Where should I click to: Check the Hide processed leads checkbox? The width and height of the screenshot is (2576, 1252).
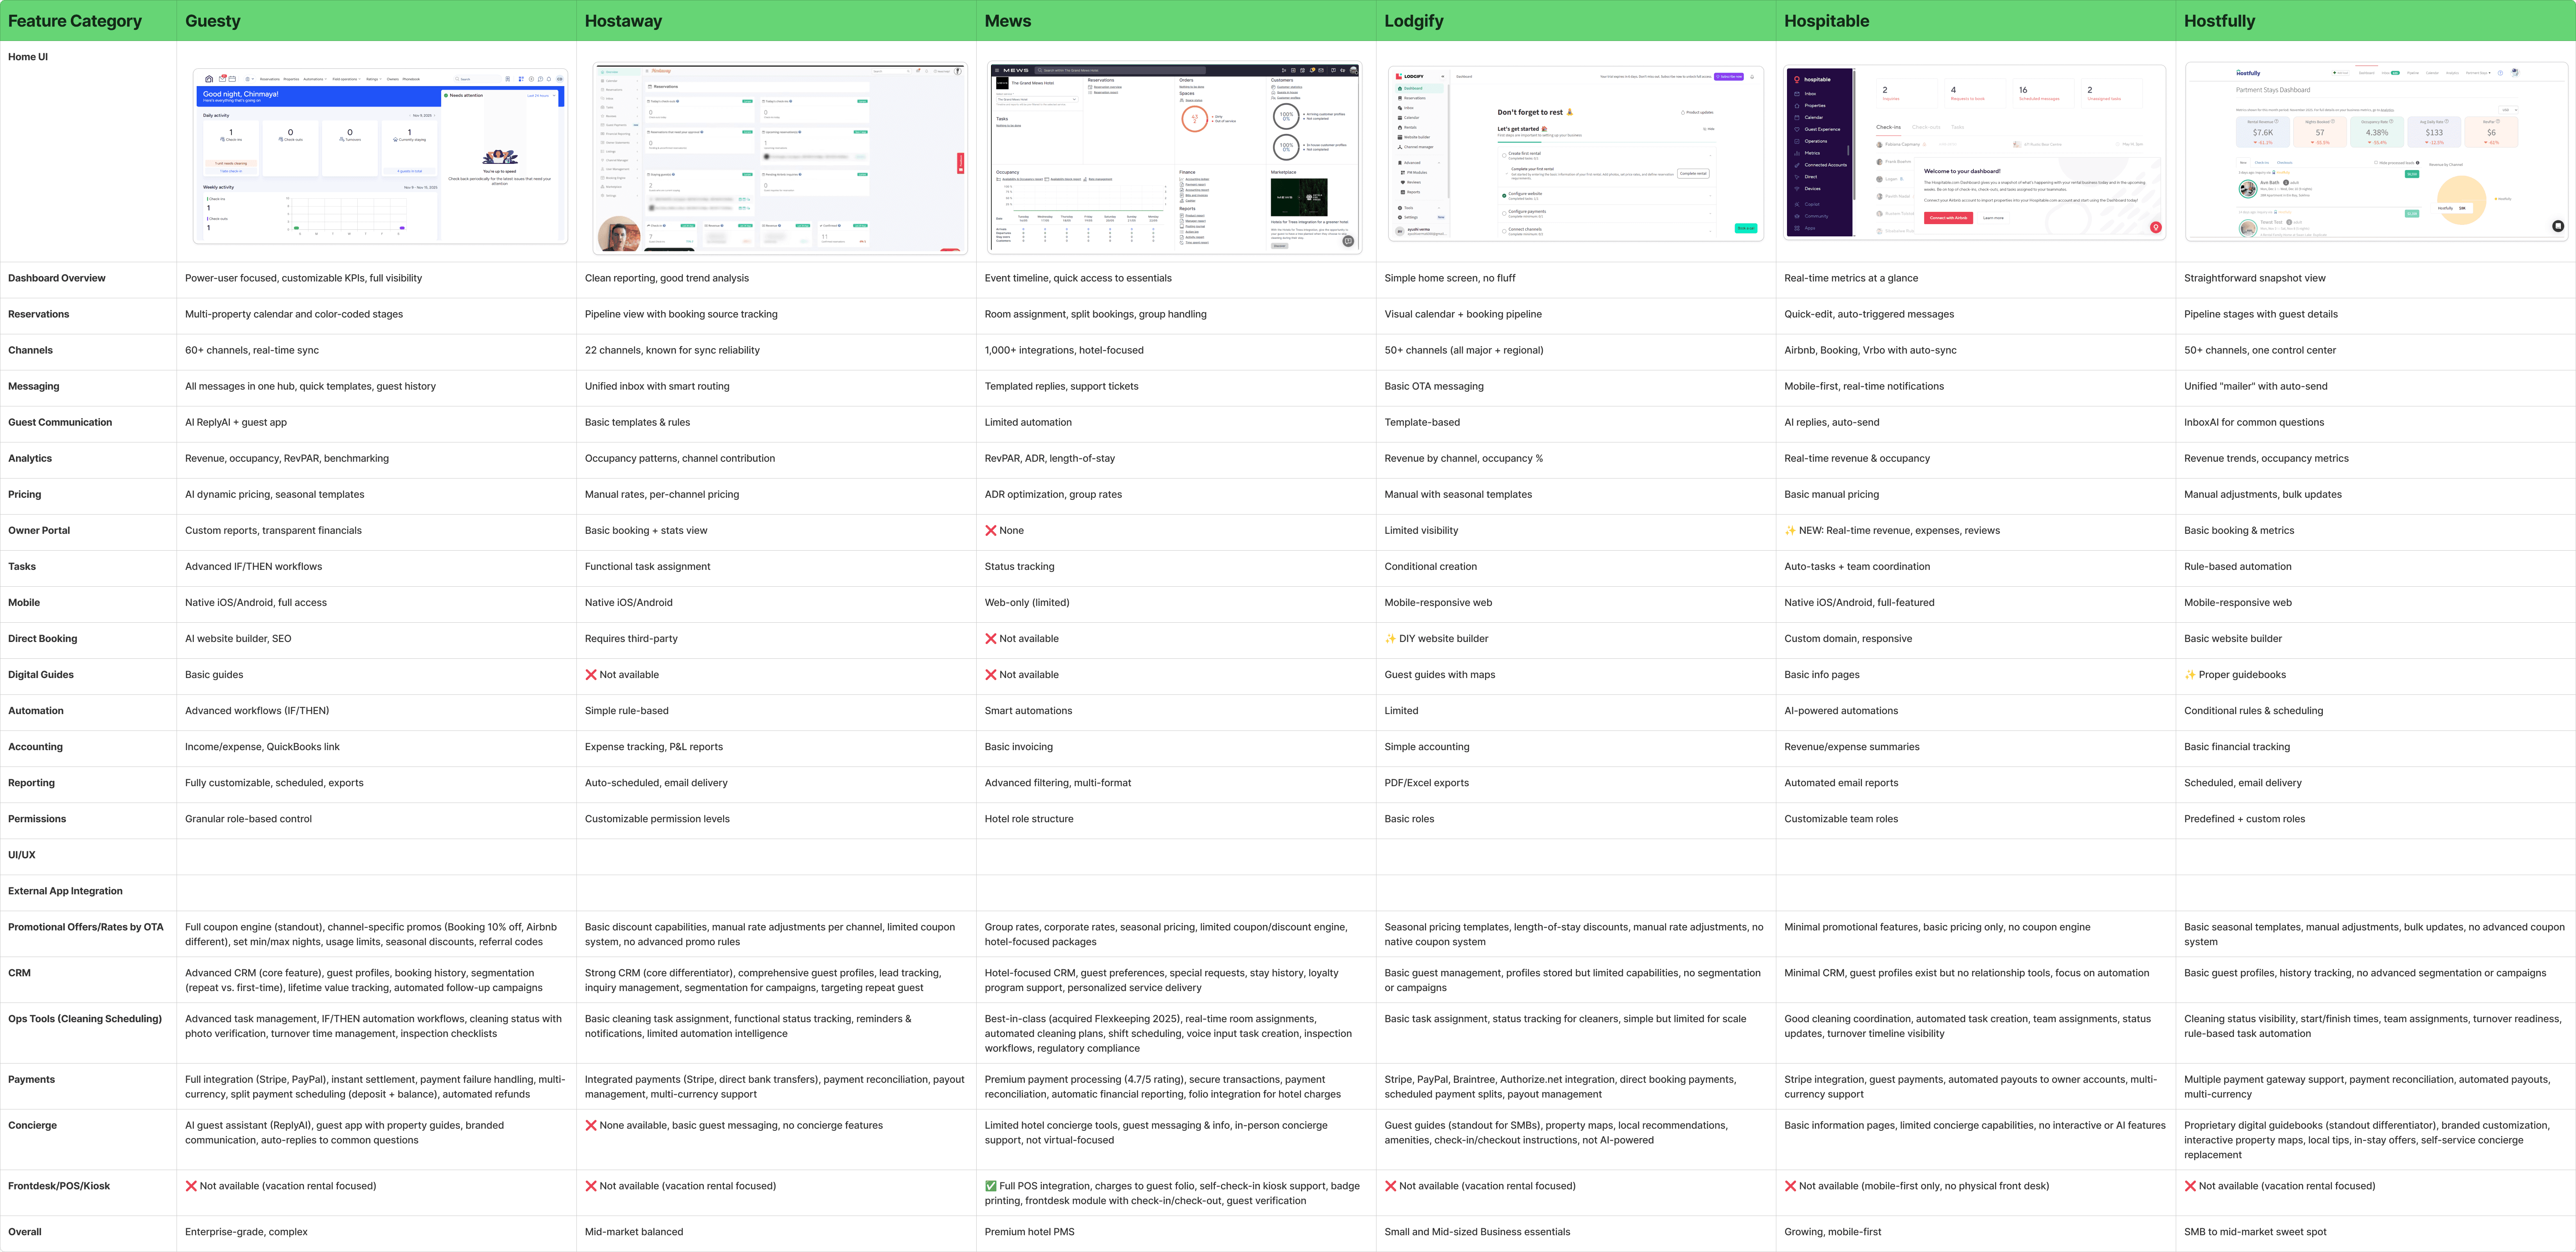pyautogui.click(x=2376, y=163)
